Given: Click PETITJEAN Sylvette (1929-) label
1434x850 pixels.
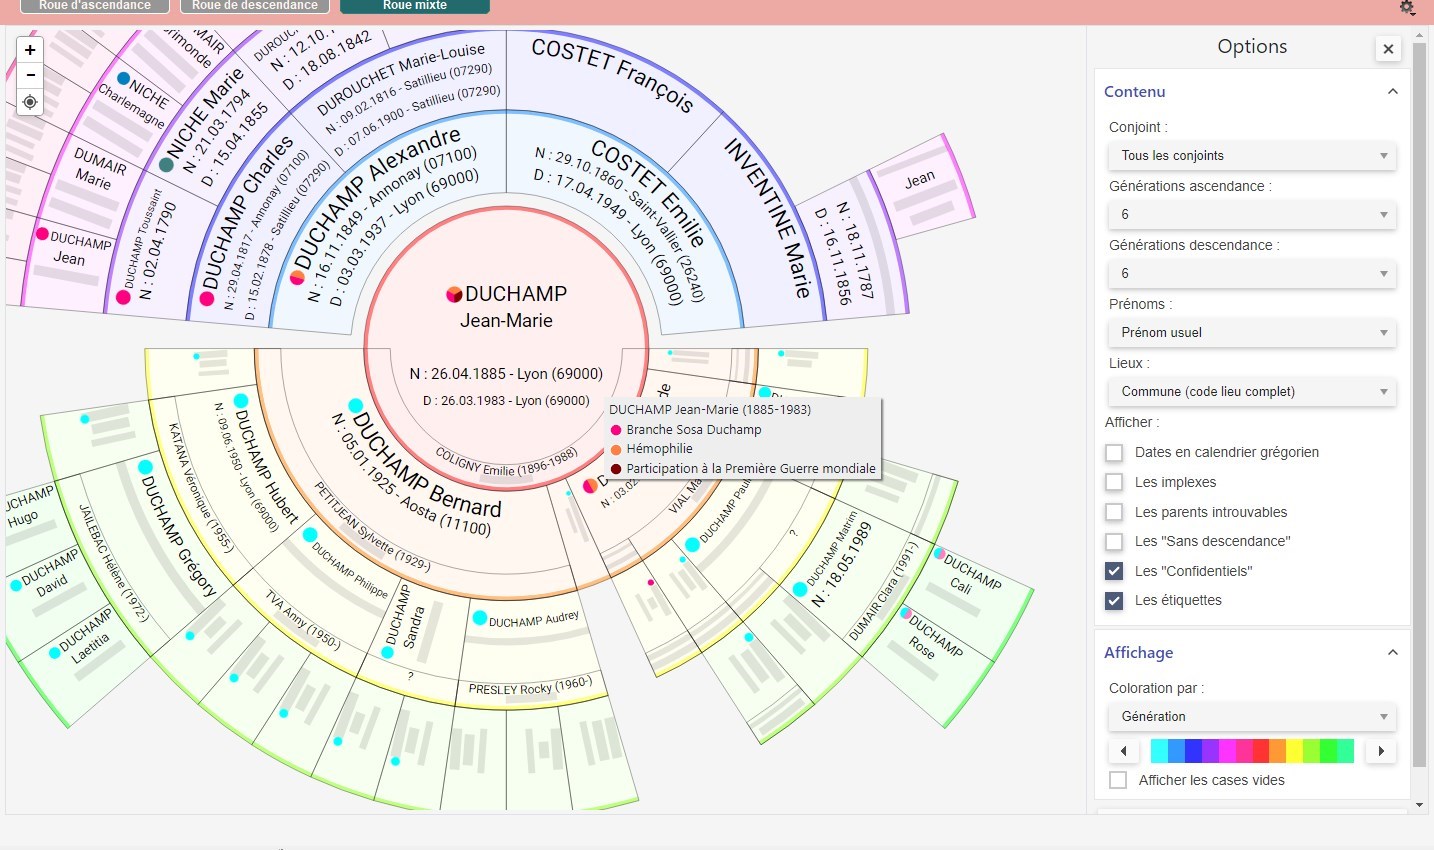Looking at the screenshot, I should coord(372,527).
